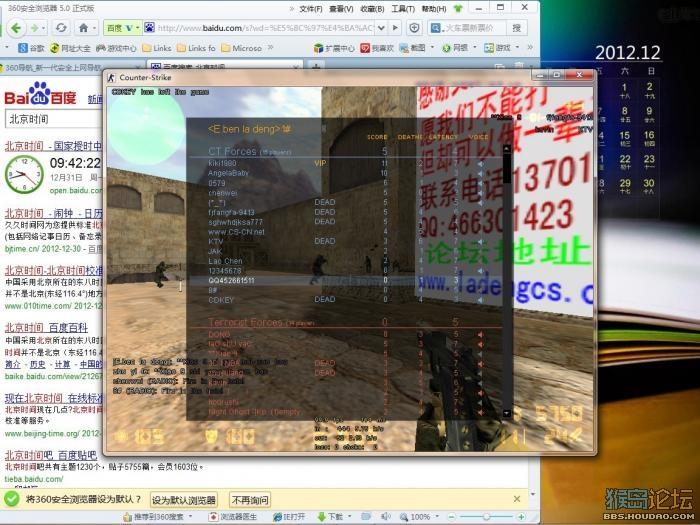Image resolution: width=700 pixels, height=525 pixels.
Task: Open the 工具(T) menu
Action: (403, 8)
